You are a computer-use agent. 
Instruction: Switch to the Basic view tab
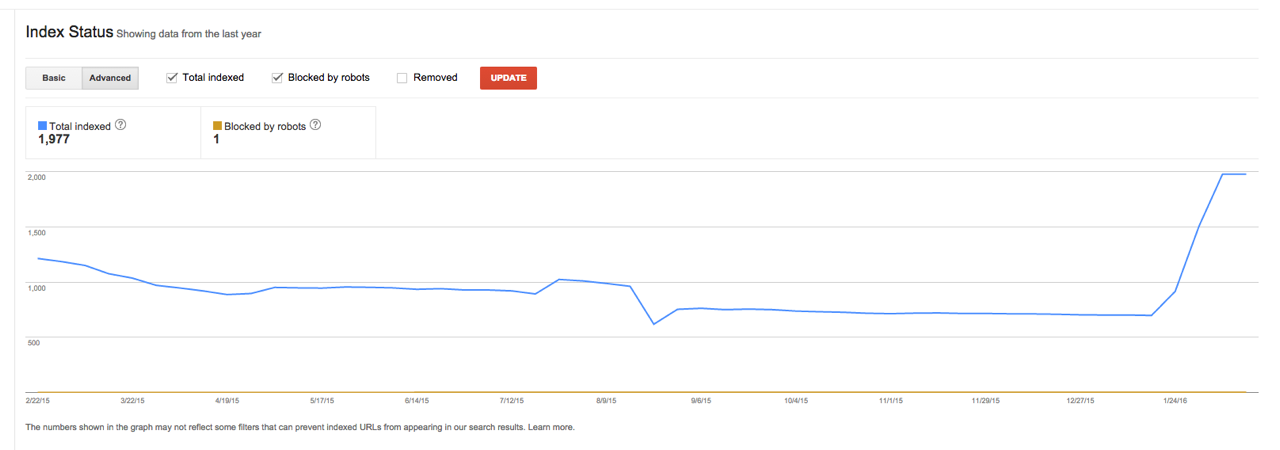54,78
